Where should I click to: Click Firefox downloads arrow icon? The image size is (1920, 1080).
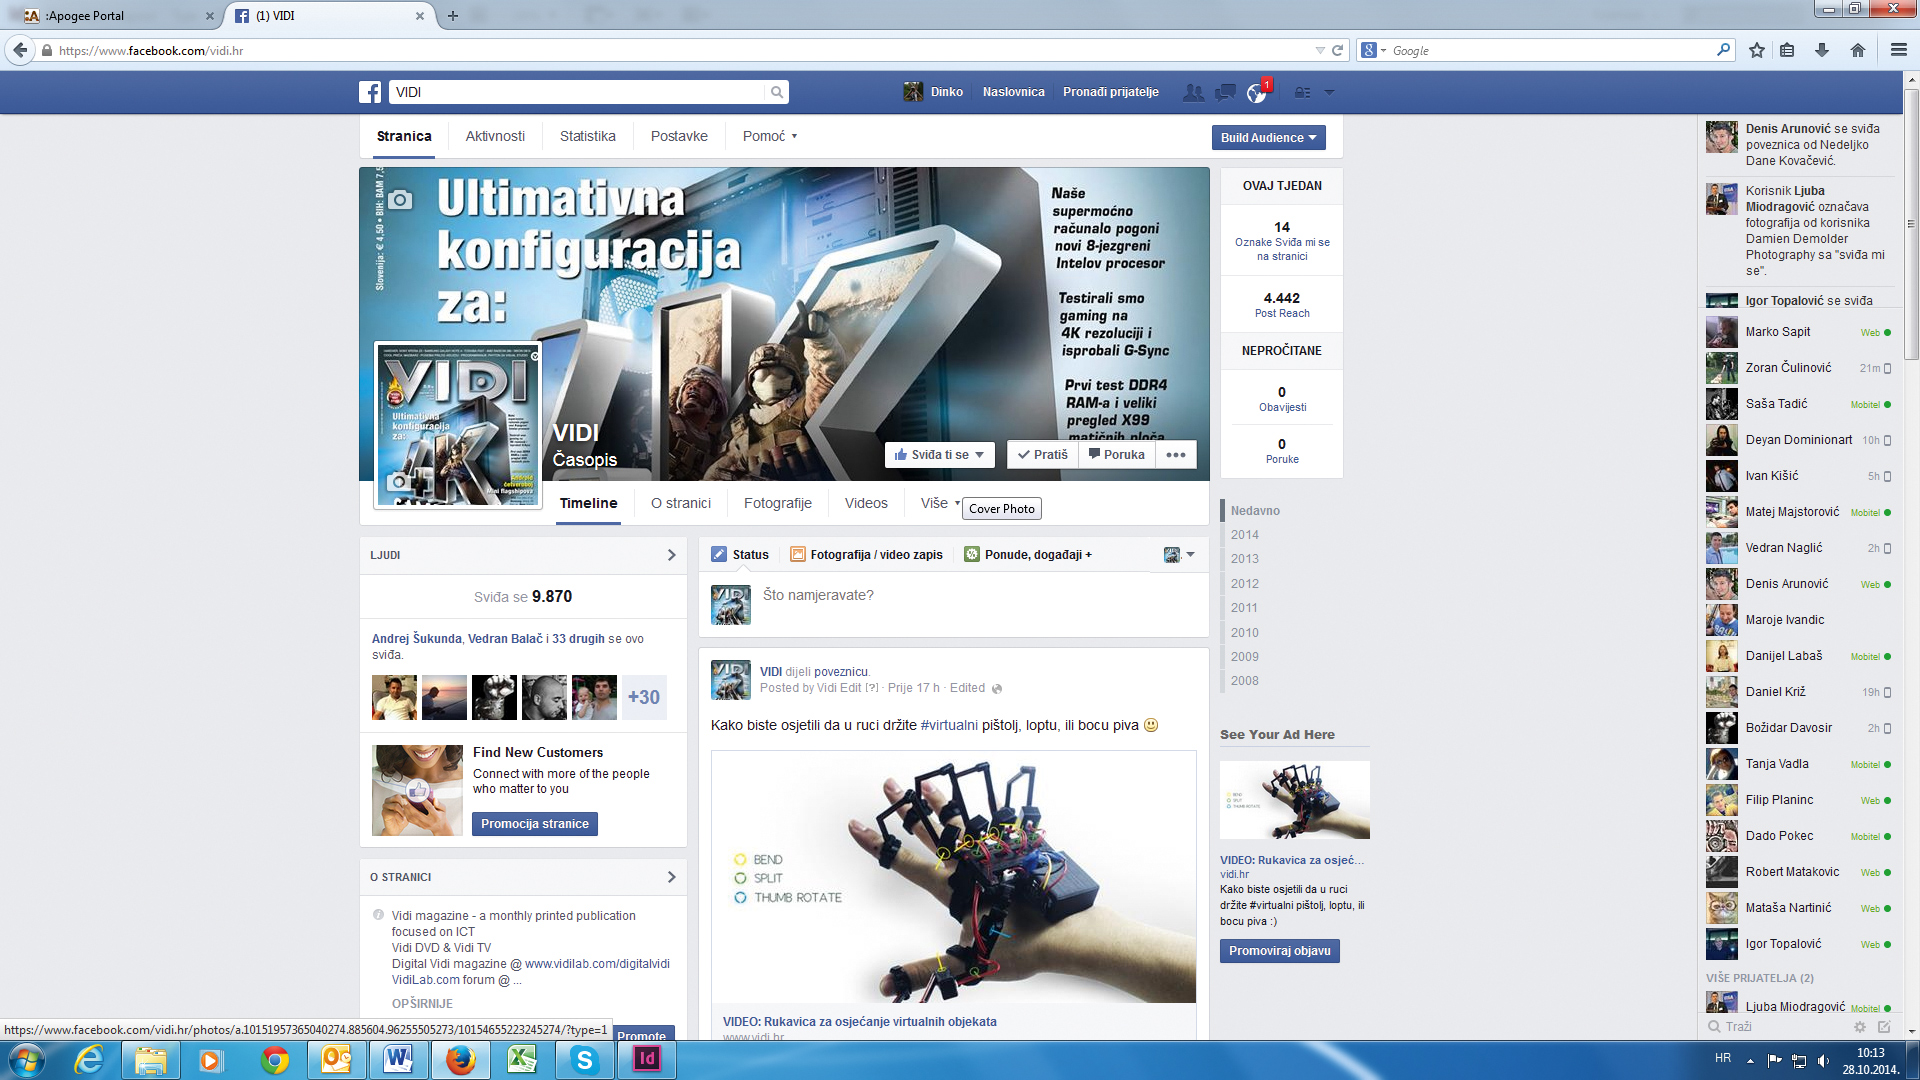tap(1822, 50)
